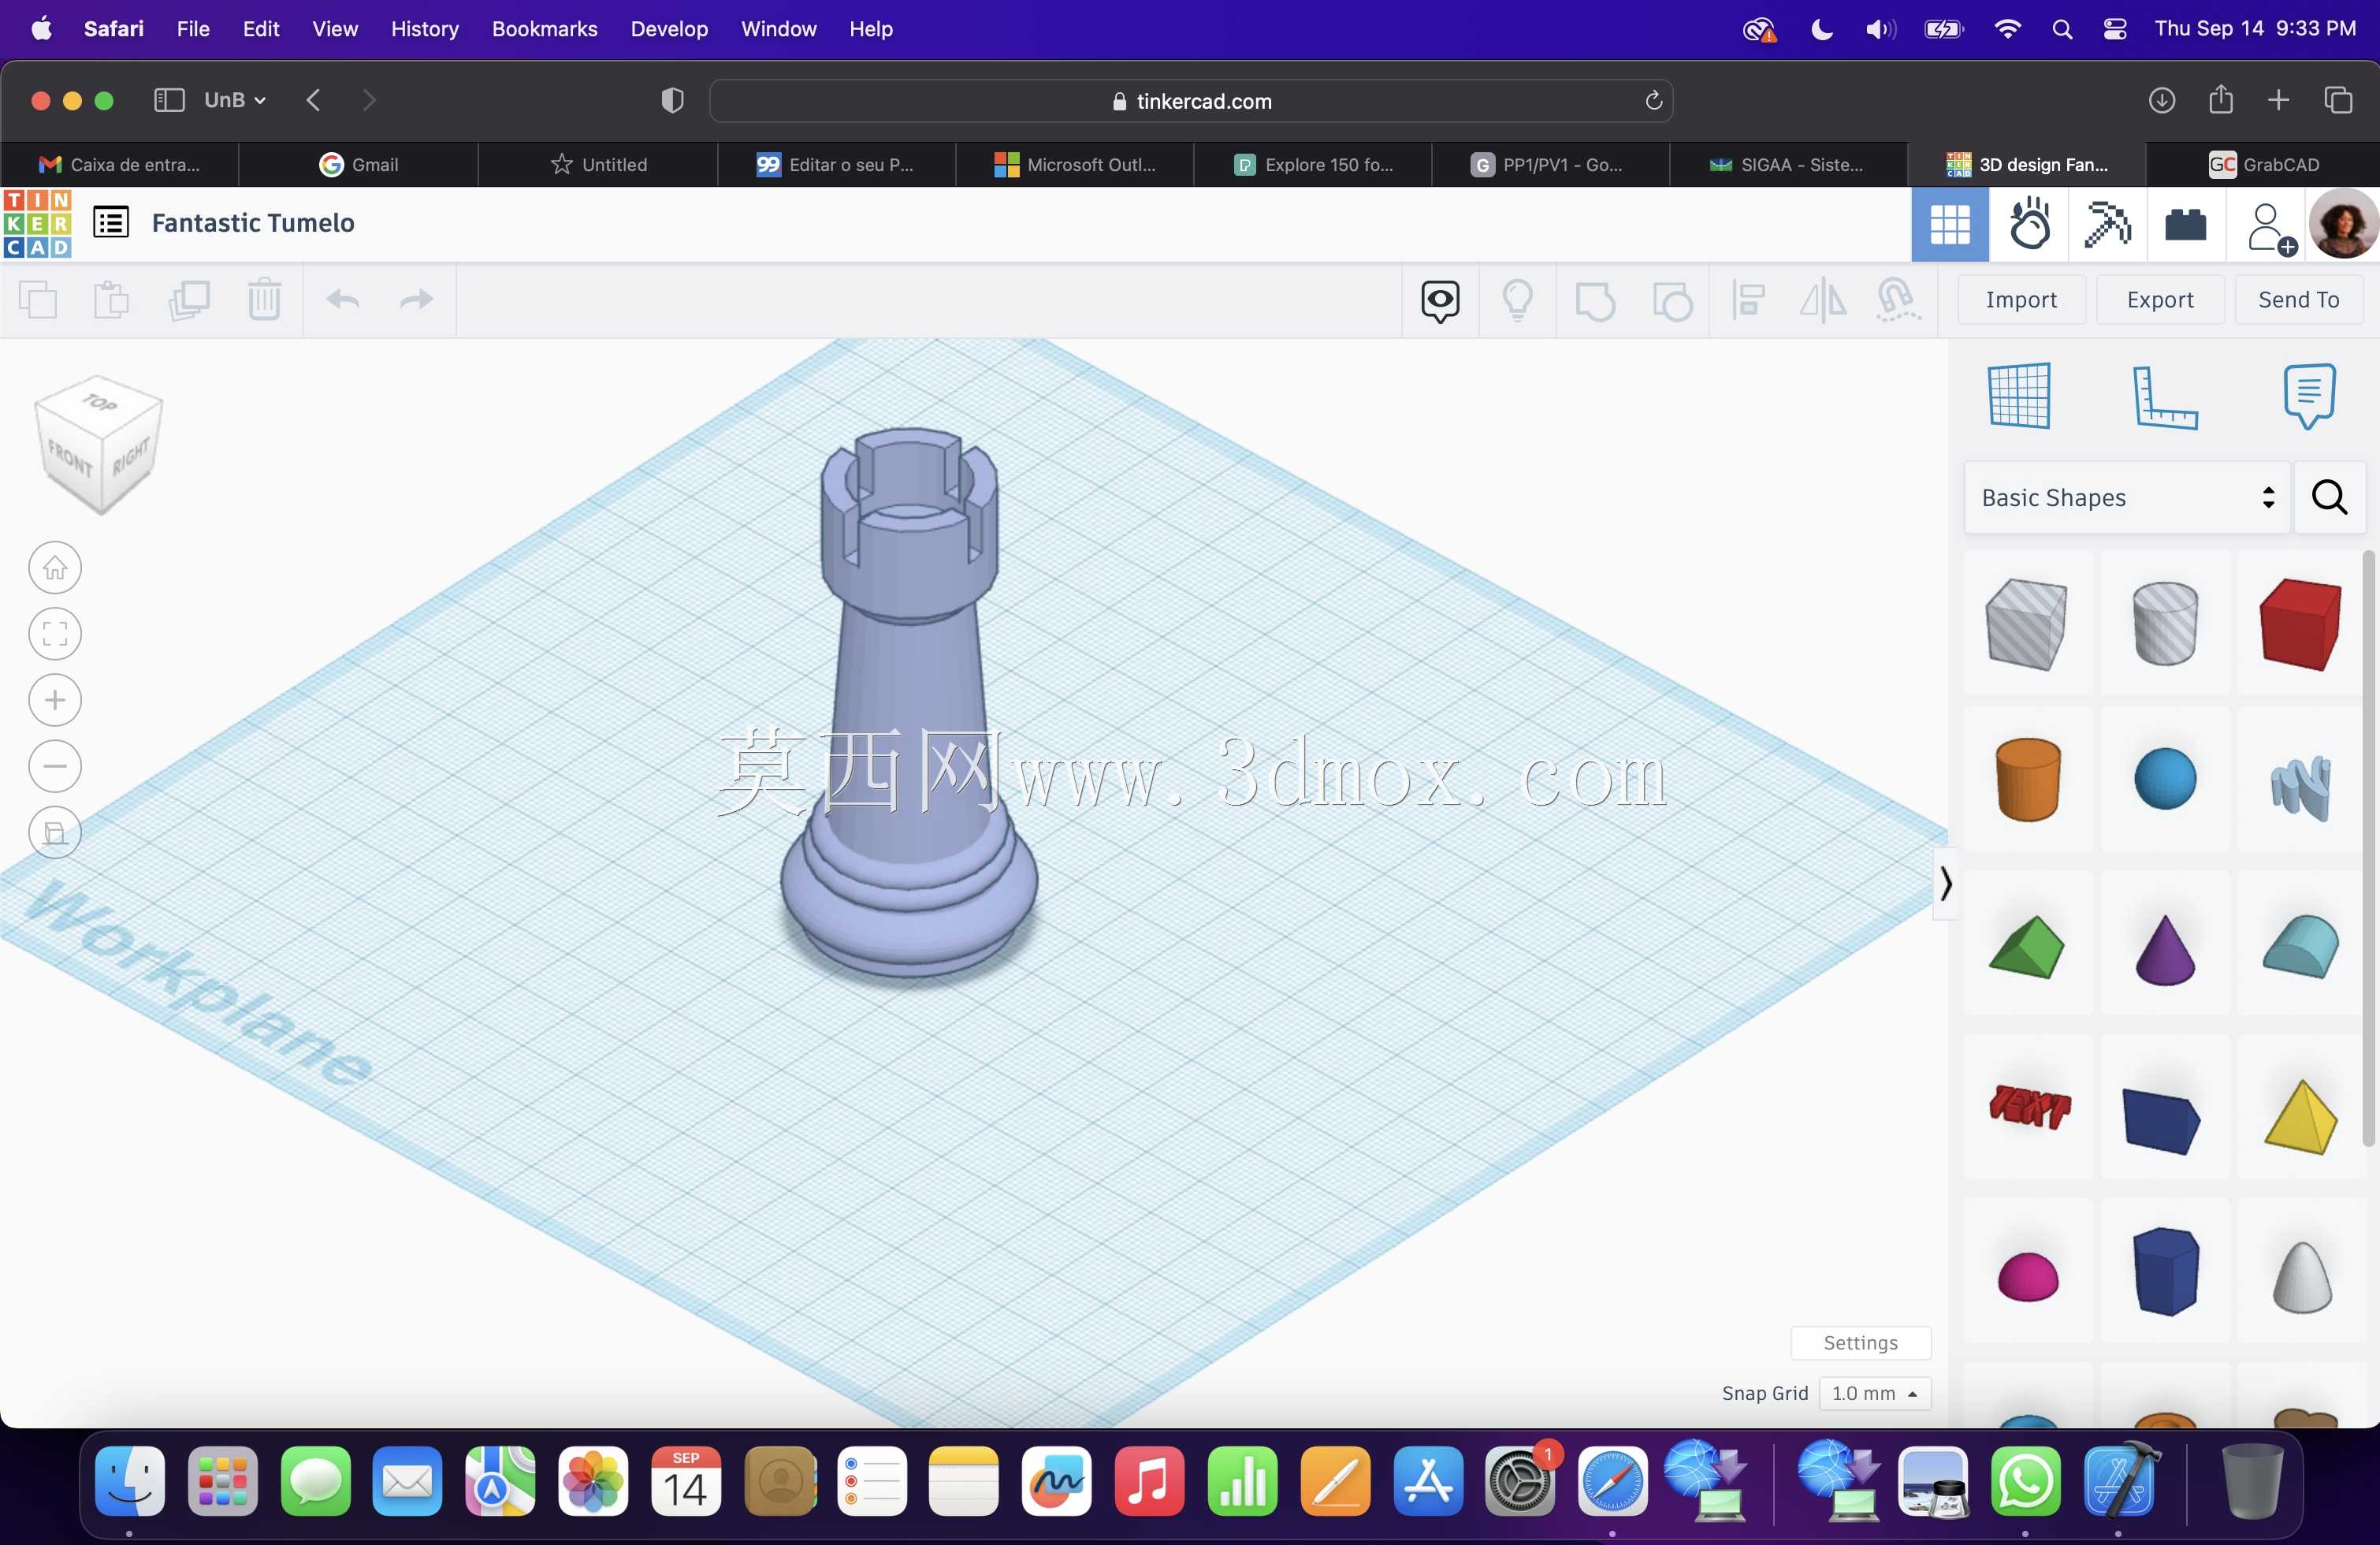This screenshot has width=2380, height=1545.
Task: Click the Redo arrow
Action: click(416, 300)
